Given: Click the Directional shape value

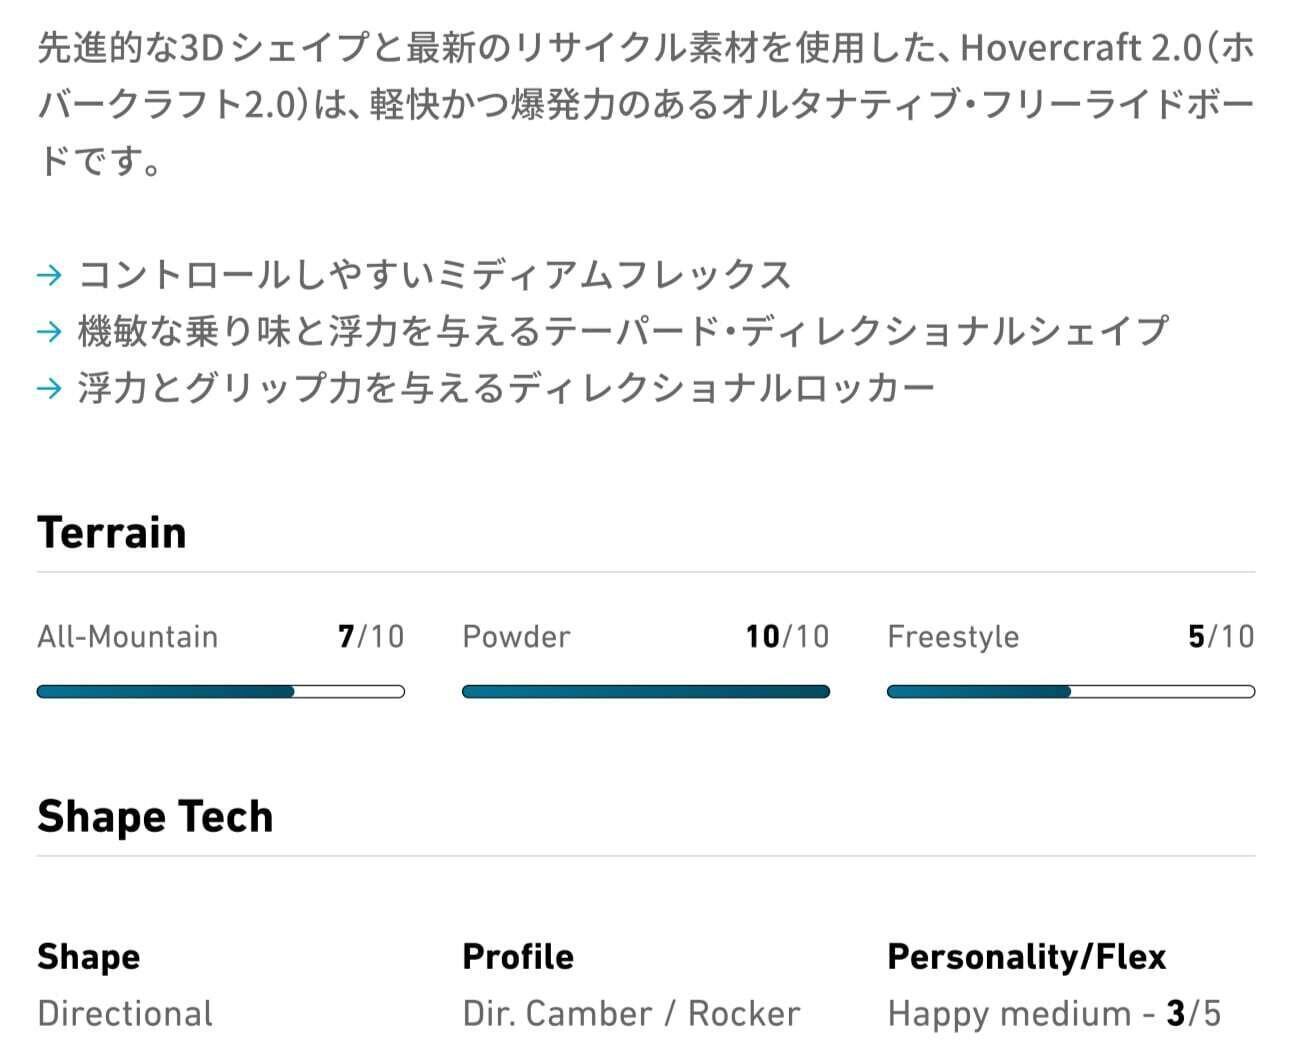Looking at the screenshot, I should tap(125, 1013).
